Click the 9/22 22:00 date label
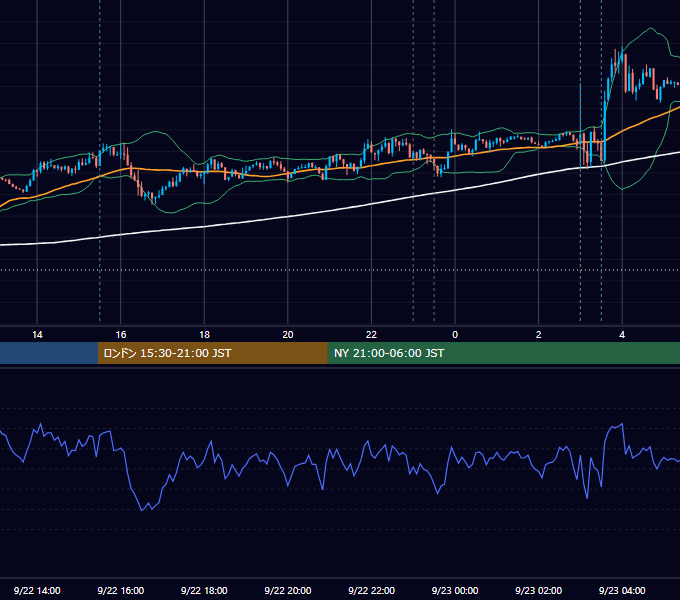The image size is (680, 600). pyautogui.click(x=371, y=590)
